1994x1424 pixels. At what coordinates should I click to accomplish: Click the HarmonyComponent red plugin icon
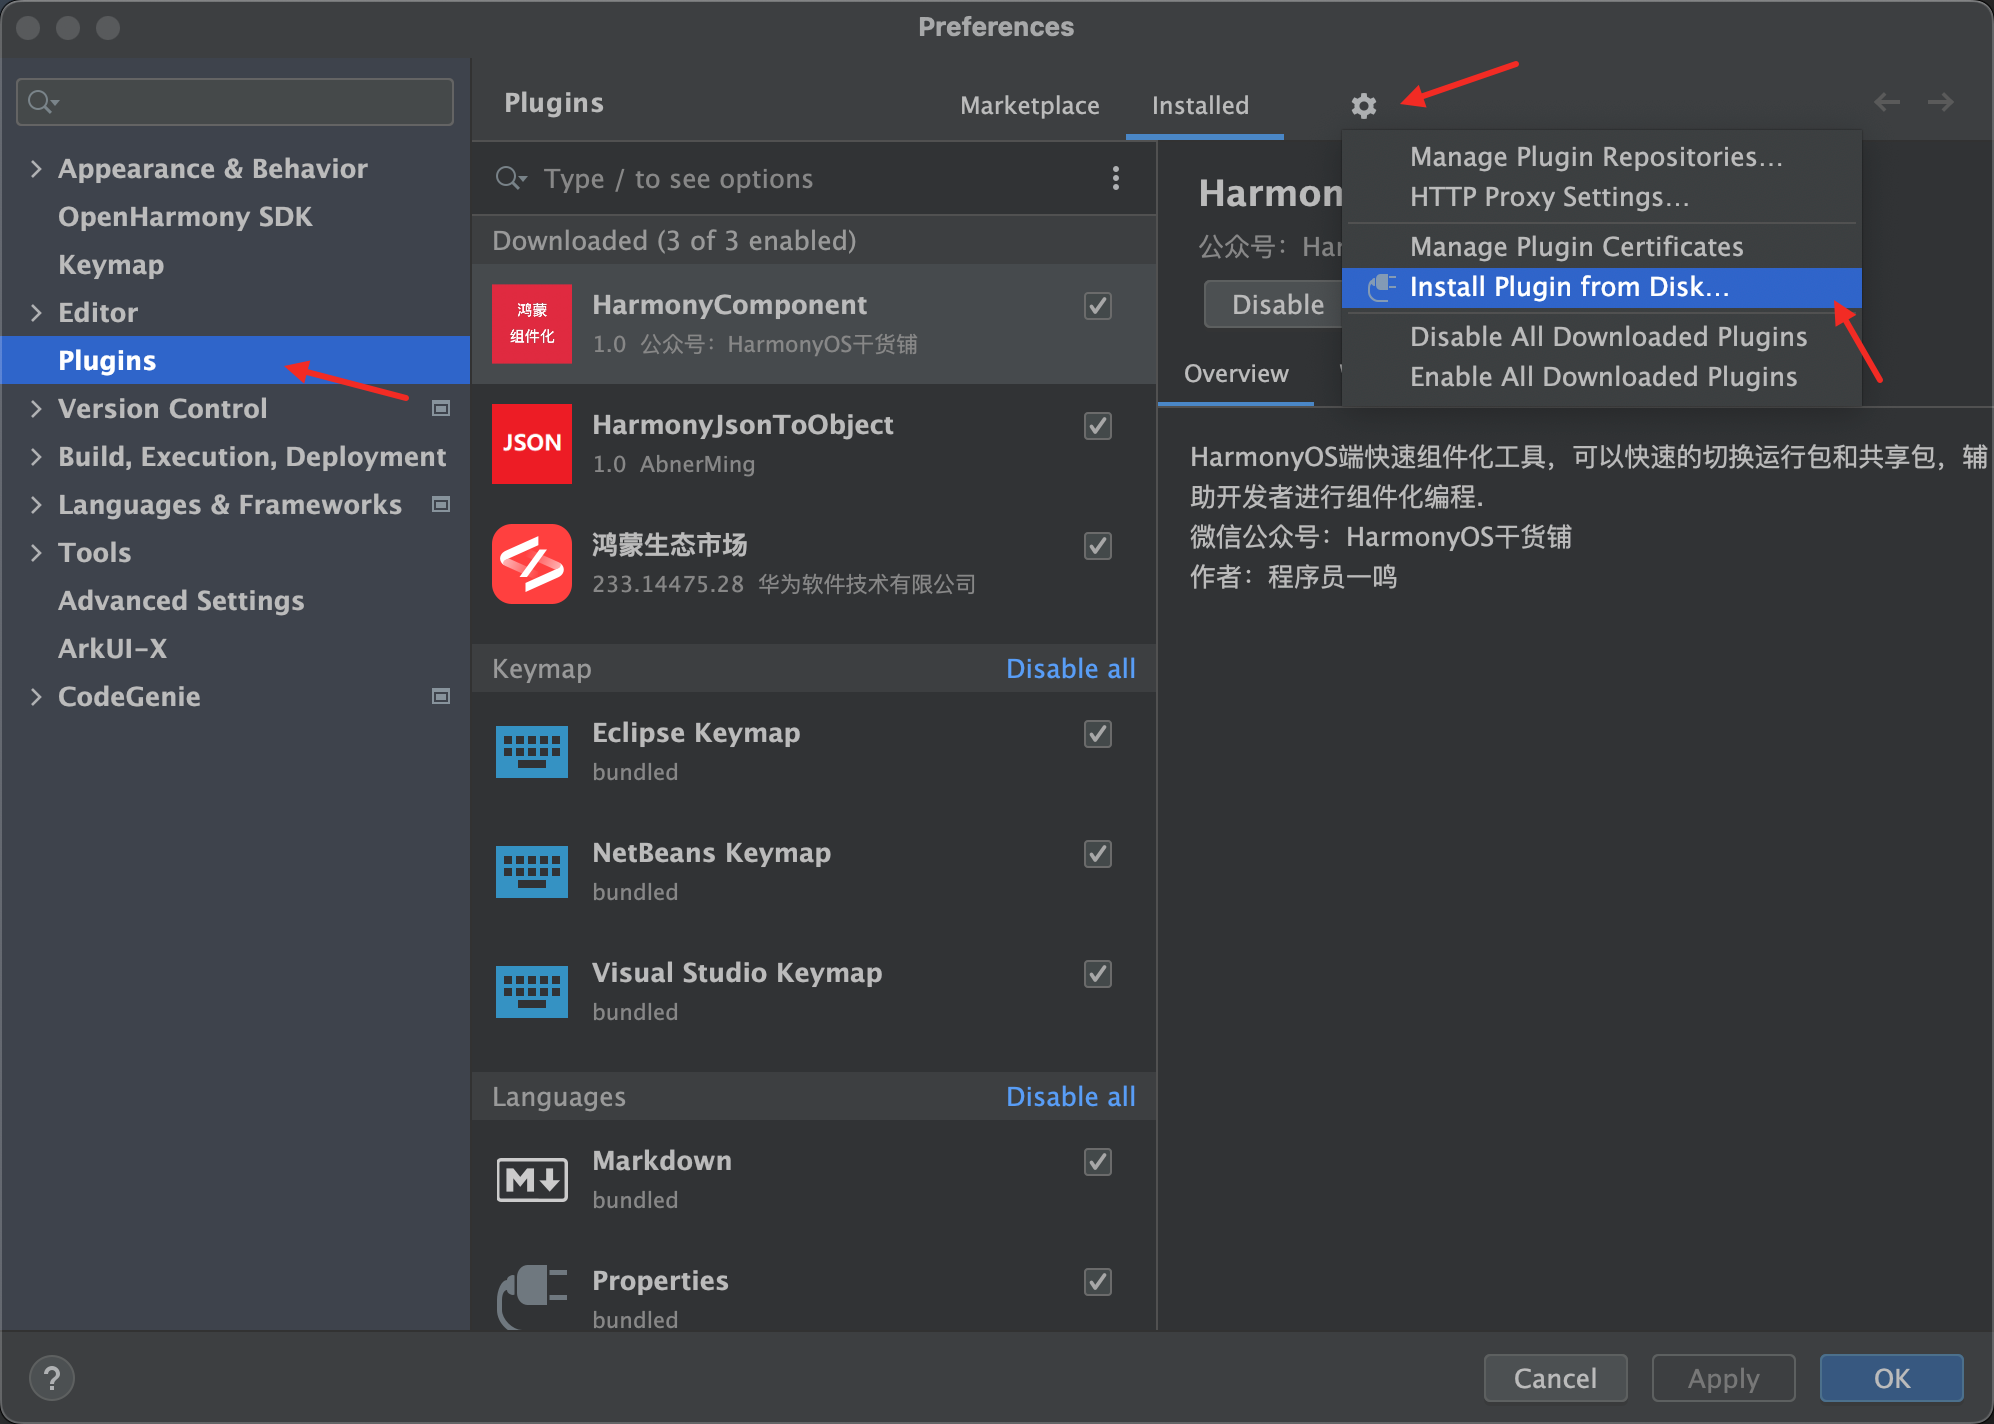pos(531,323)
